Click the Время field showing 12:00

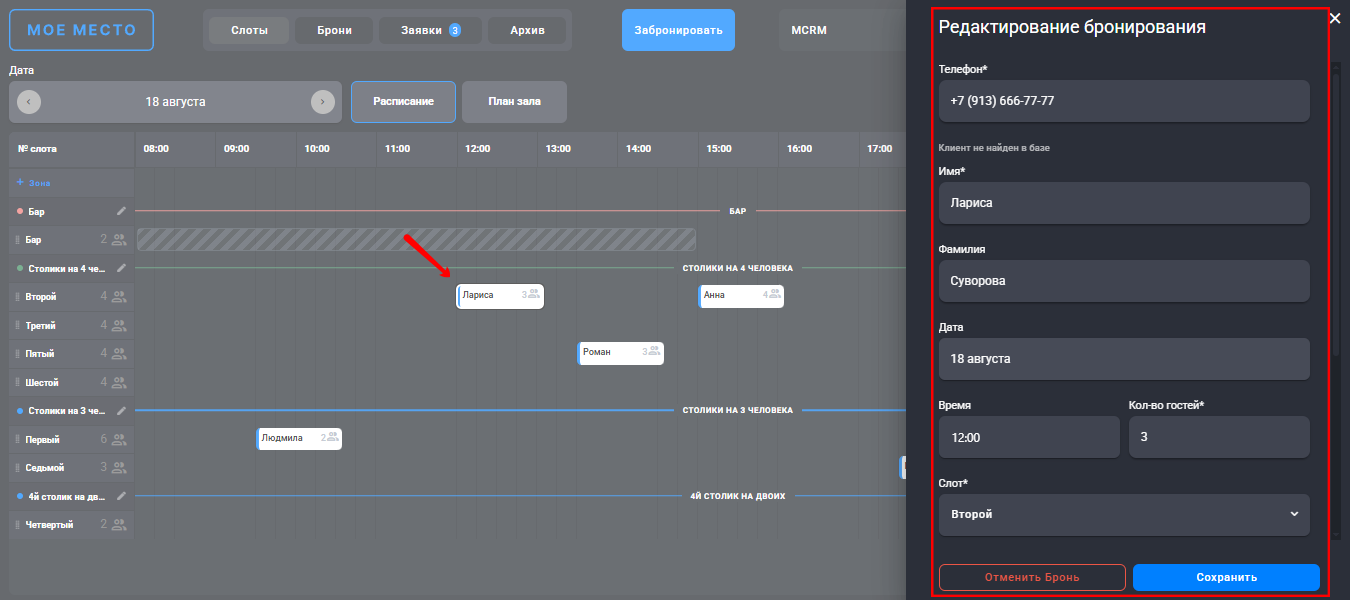1029,437
